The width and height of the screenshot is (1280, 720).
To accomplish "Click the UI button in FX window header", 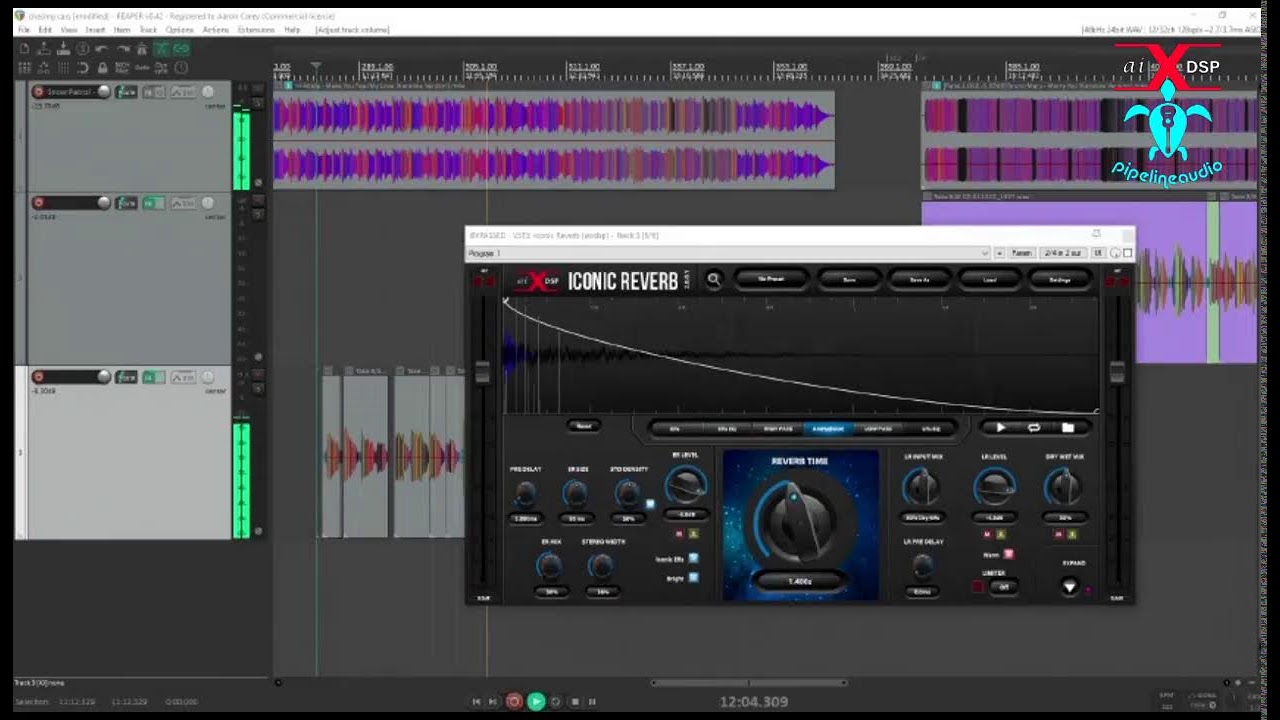I will coord(1097,253).
